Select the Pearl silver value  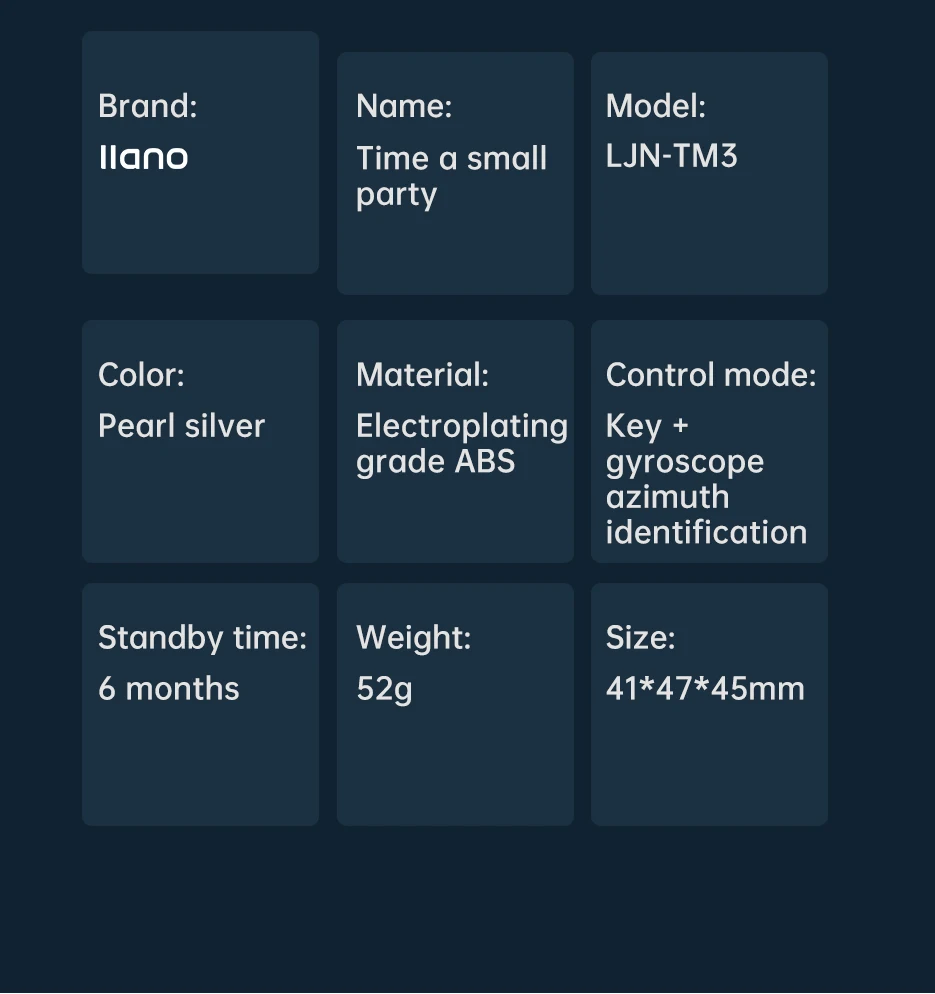pyautogui.click(x=181, y=425)
